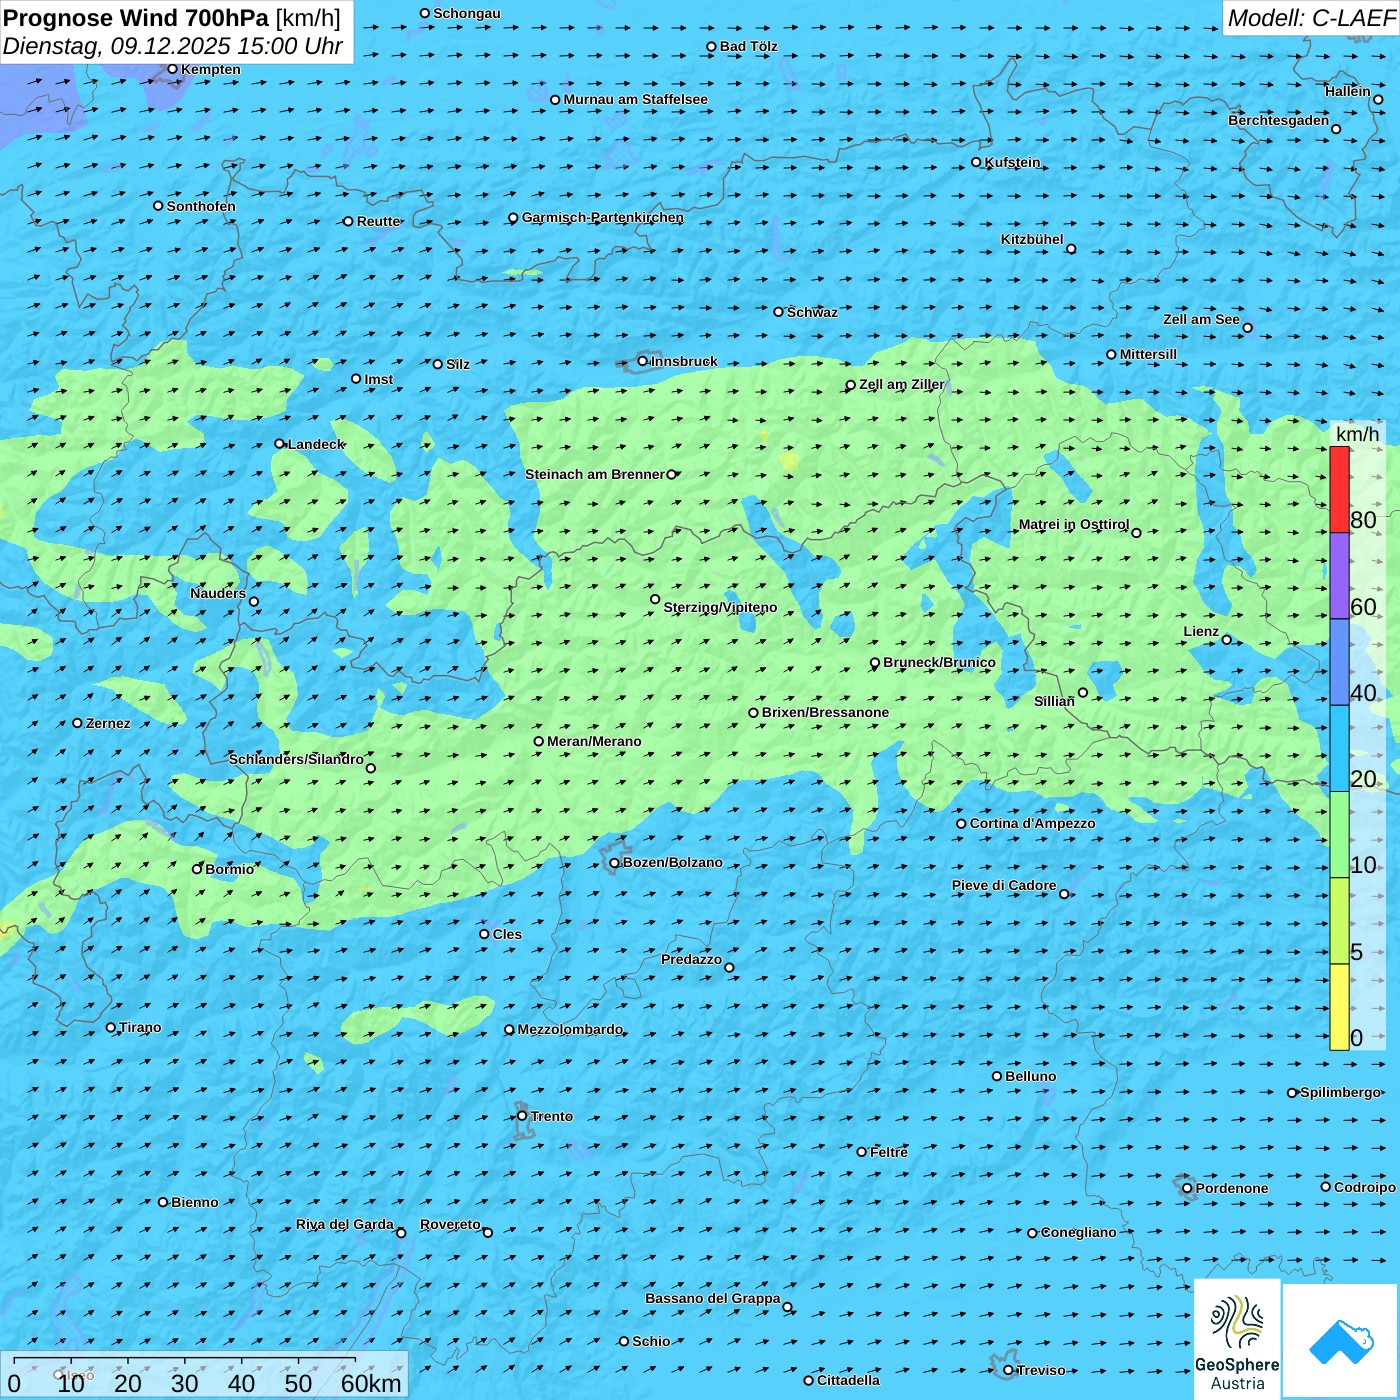Click the GeoSphere Austria logo
This screenshot has width=1400, height=1400.
click(1237, 1338)
